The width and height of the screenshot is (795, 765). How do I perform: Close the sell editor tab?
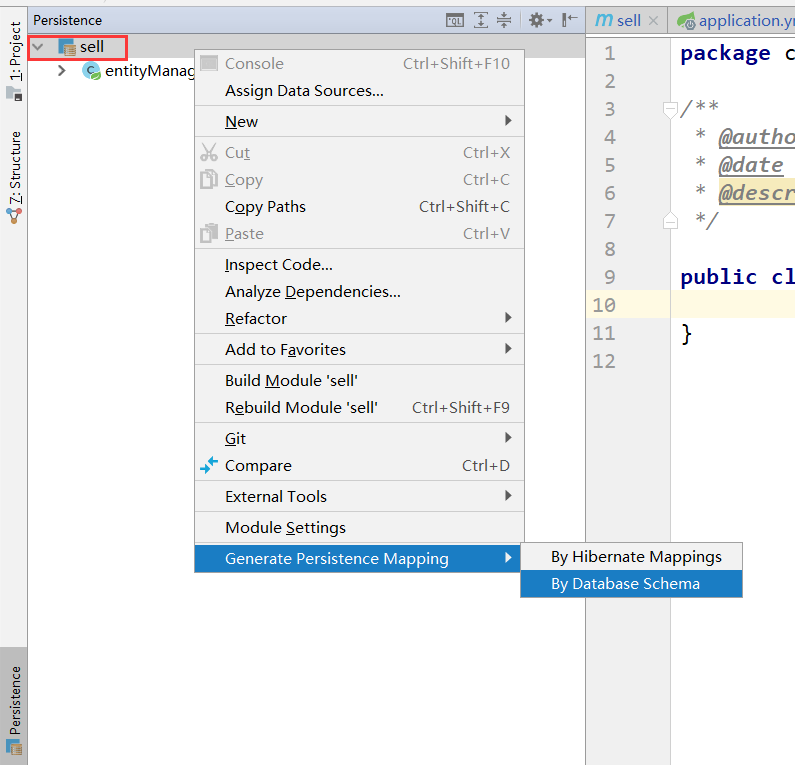click(653, 21)
